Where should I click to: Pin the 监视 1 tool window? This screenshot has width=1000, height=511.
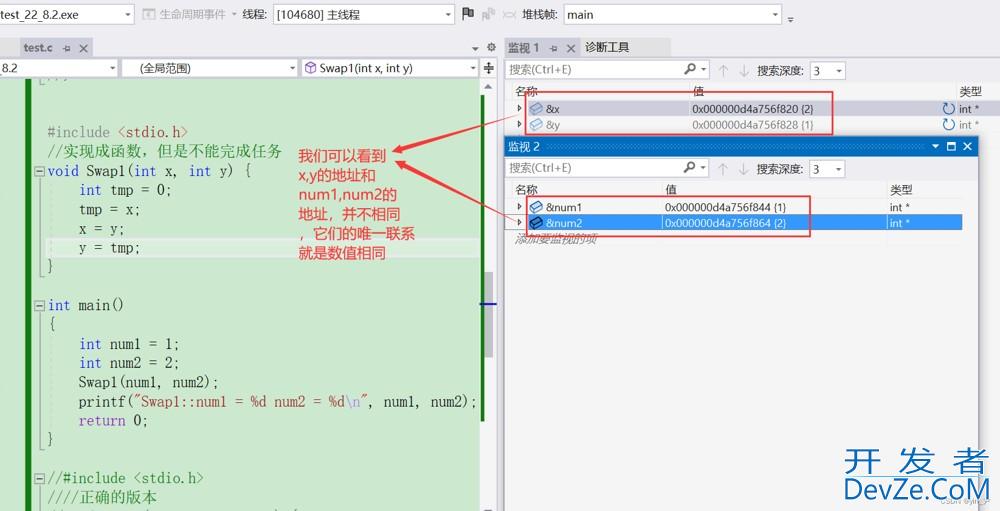click(554, 48)
